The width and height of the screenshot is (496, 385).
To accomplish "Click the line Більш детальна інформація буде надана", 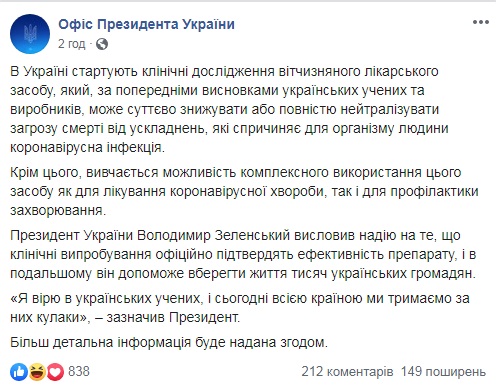I will [169, 342].
